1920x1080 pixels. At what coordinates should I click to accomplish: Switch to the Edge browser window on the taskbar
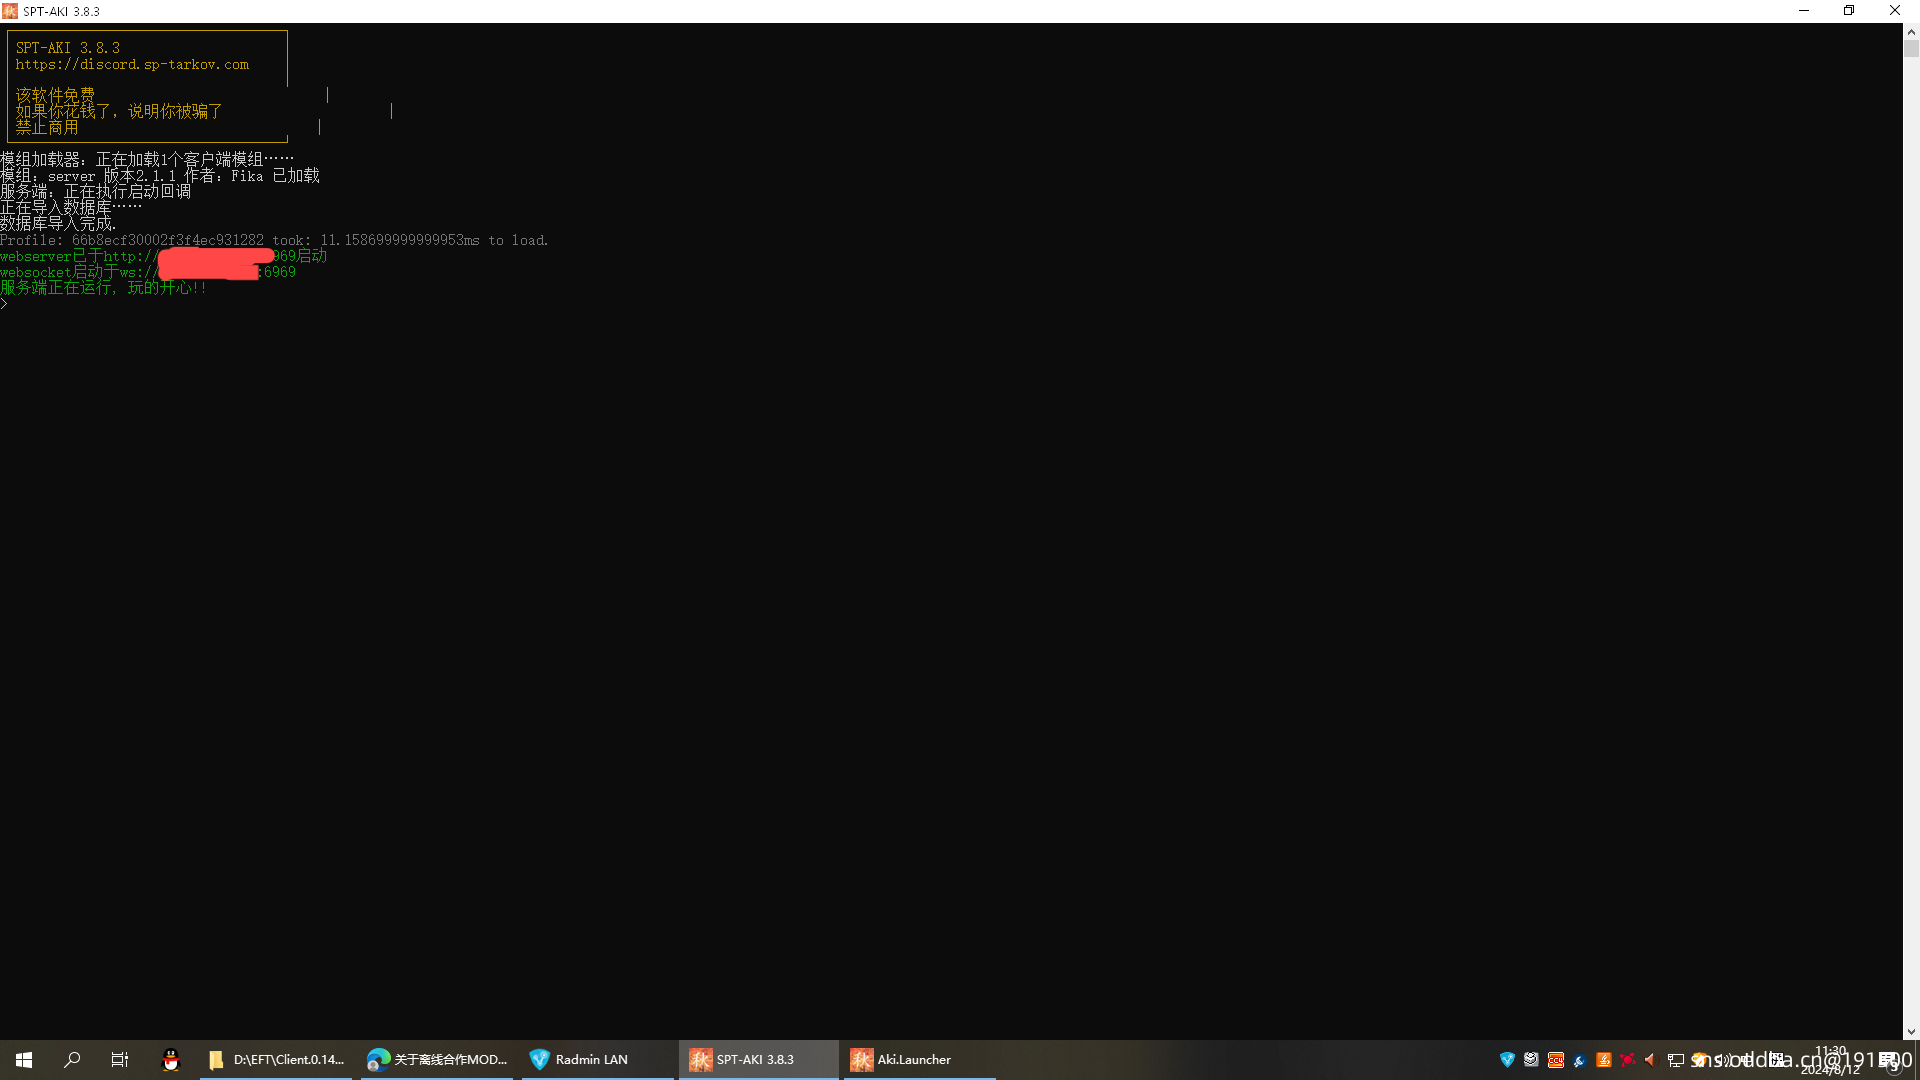(x=437, y=1060)
